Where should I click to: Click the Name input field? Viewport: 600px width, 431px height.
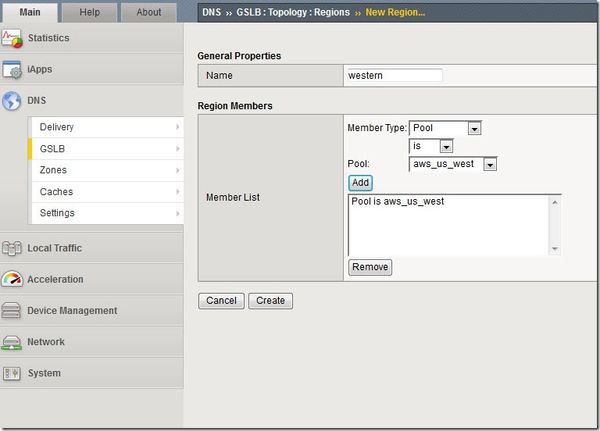(x=393, y=75)
